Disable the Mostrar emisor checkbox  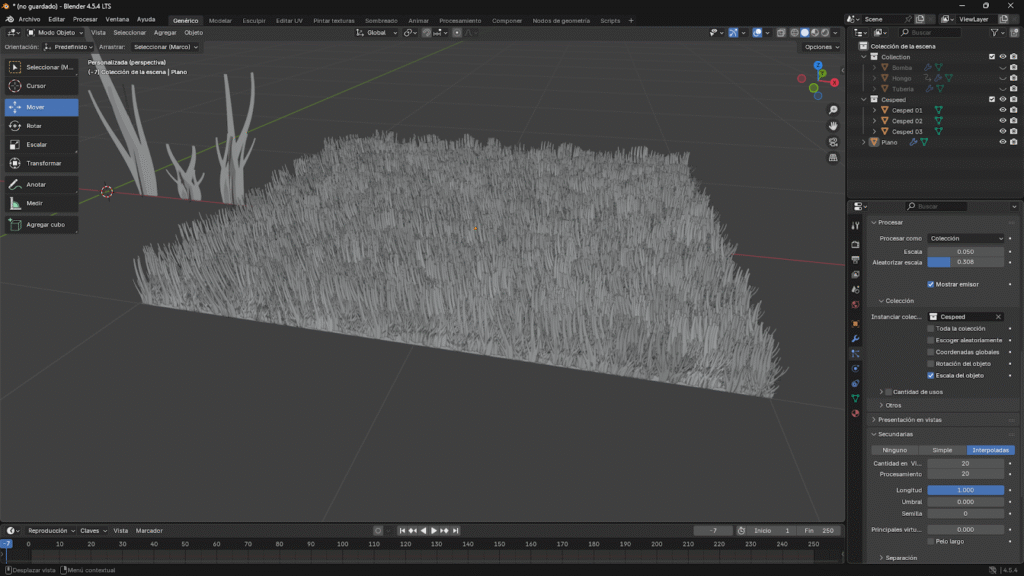[931, 284]
